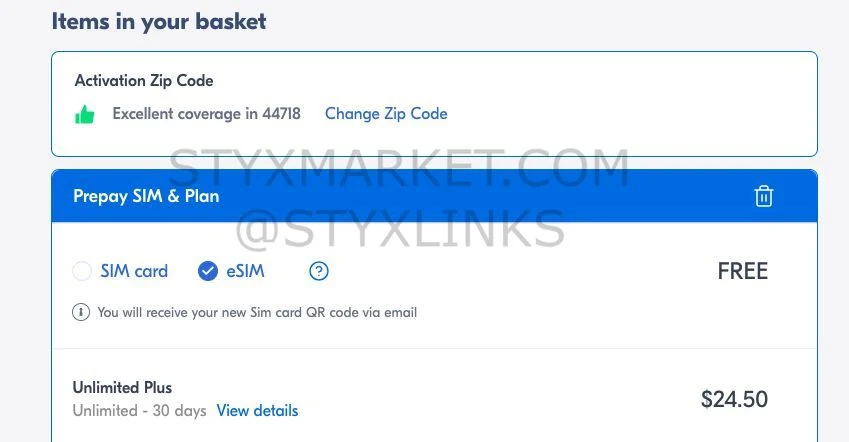Viewport: 849px width, 442px height.
Task: Click the Unlimited - 30 days description
Action: point(140,411)
